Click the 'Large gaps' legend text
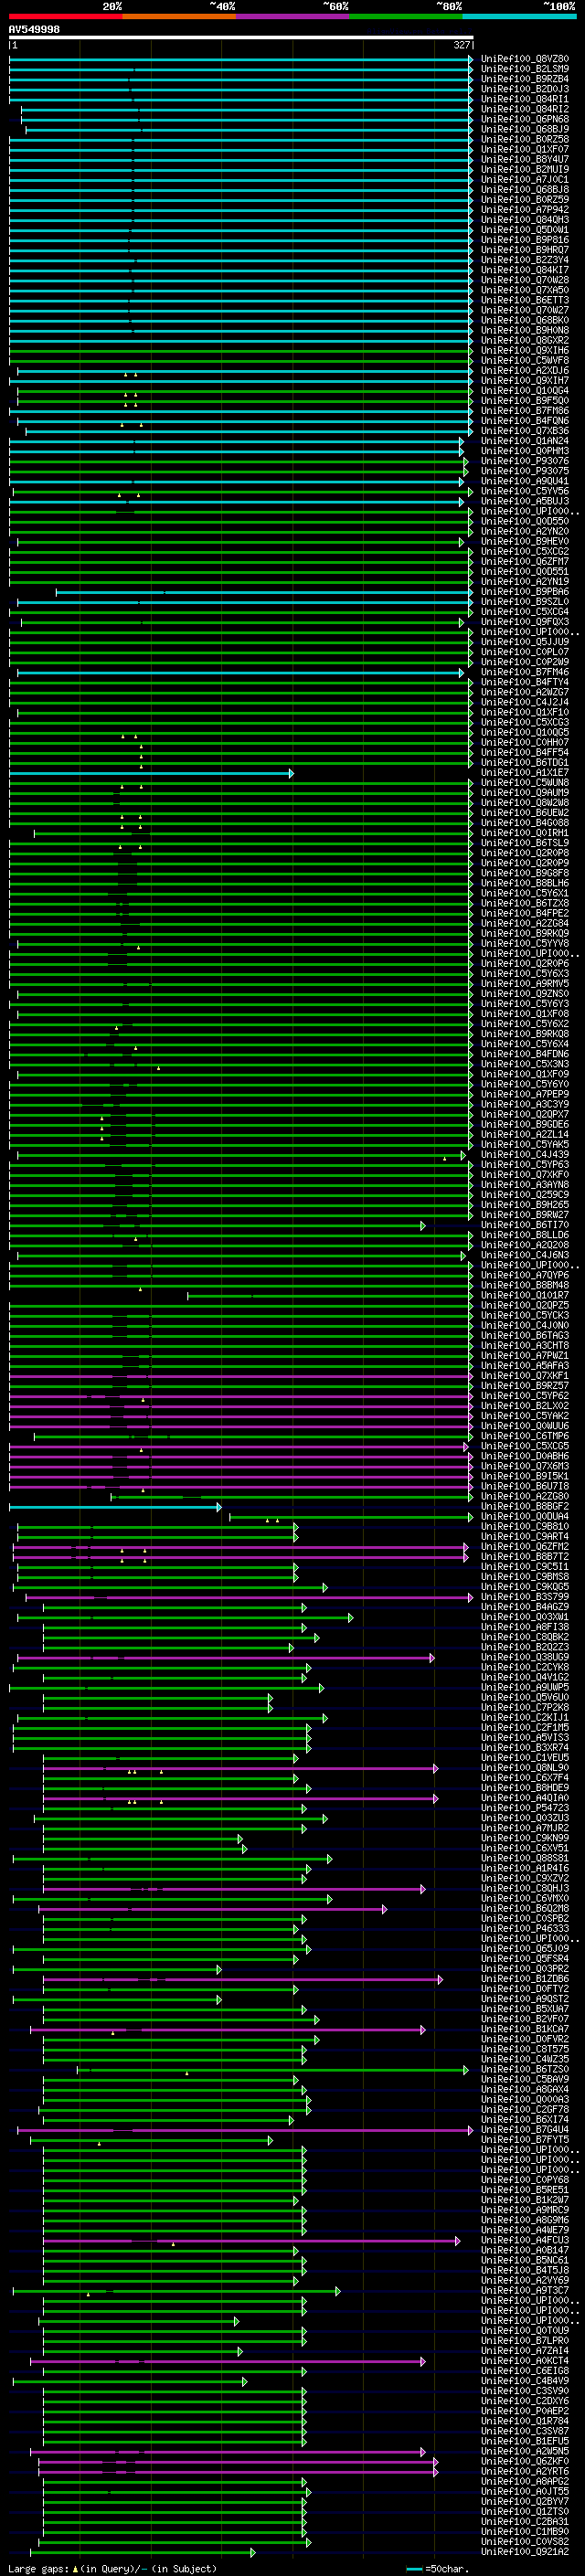Screen dimensions: 585x2576 38,2568
